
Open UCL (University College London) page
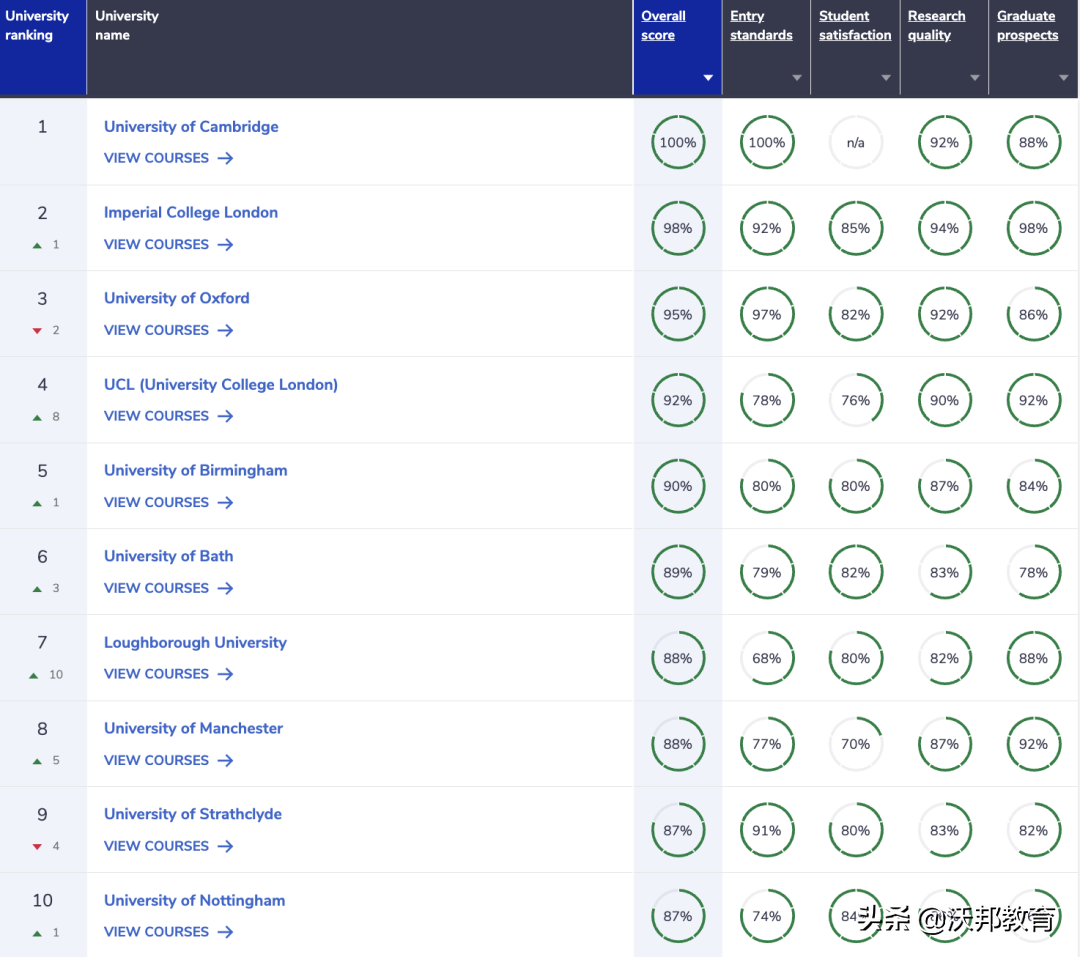tap(220, 384)
